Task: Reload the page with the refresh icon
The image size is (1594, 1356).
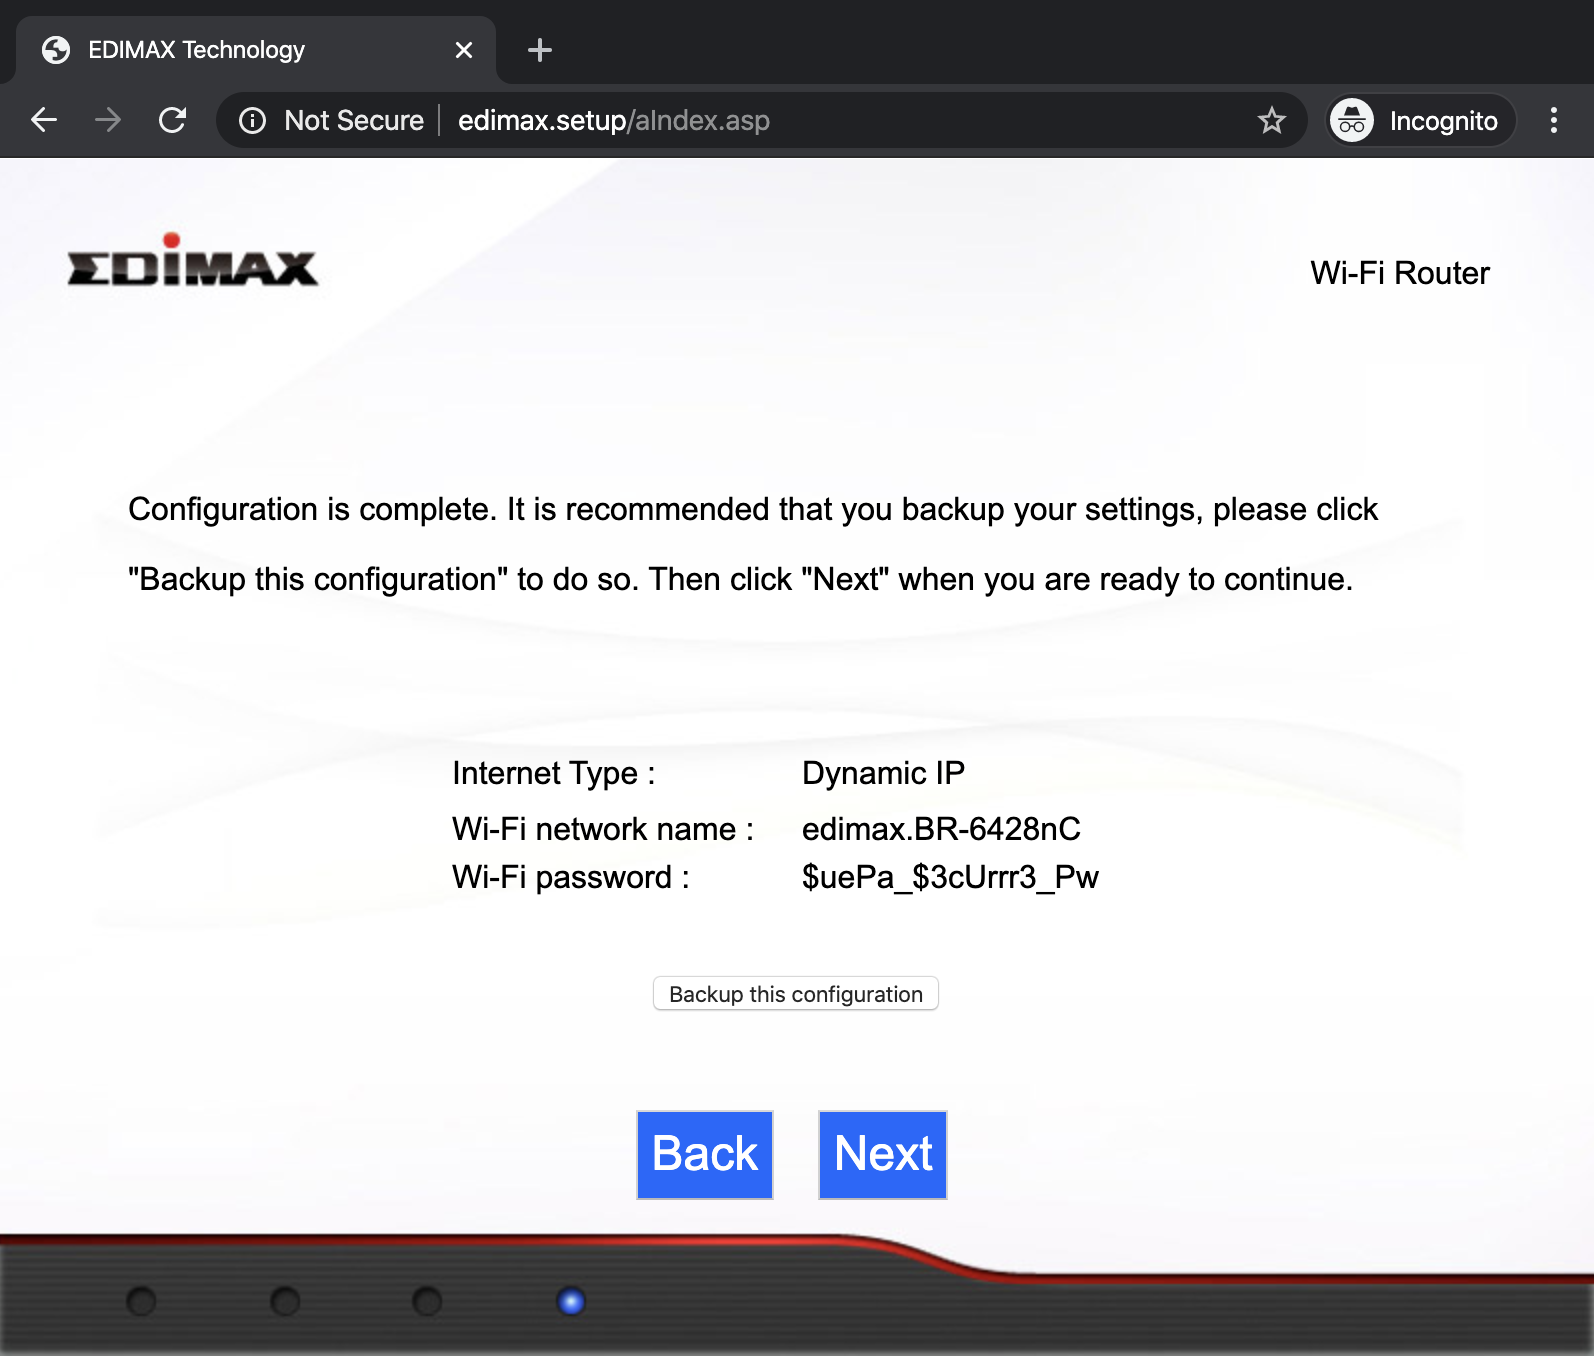Action: tap(173, 120)
